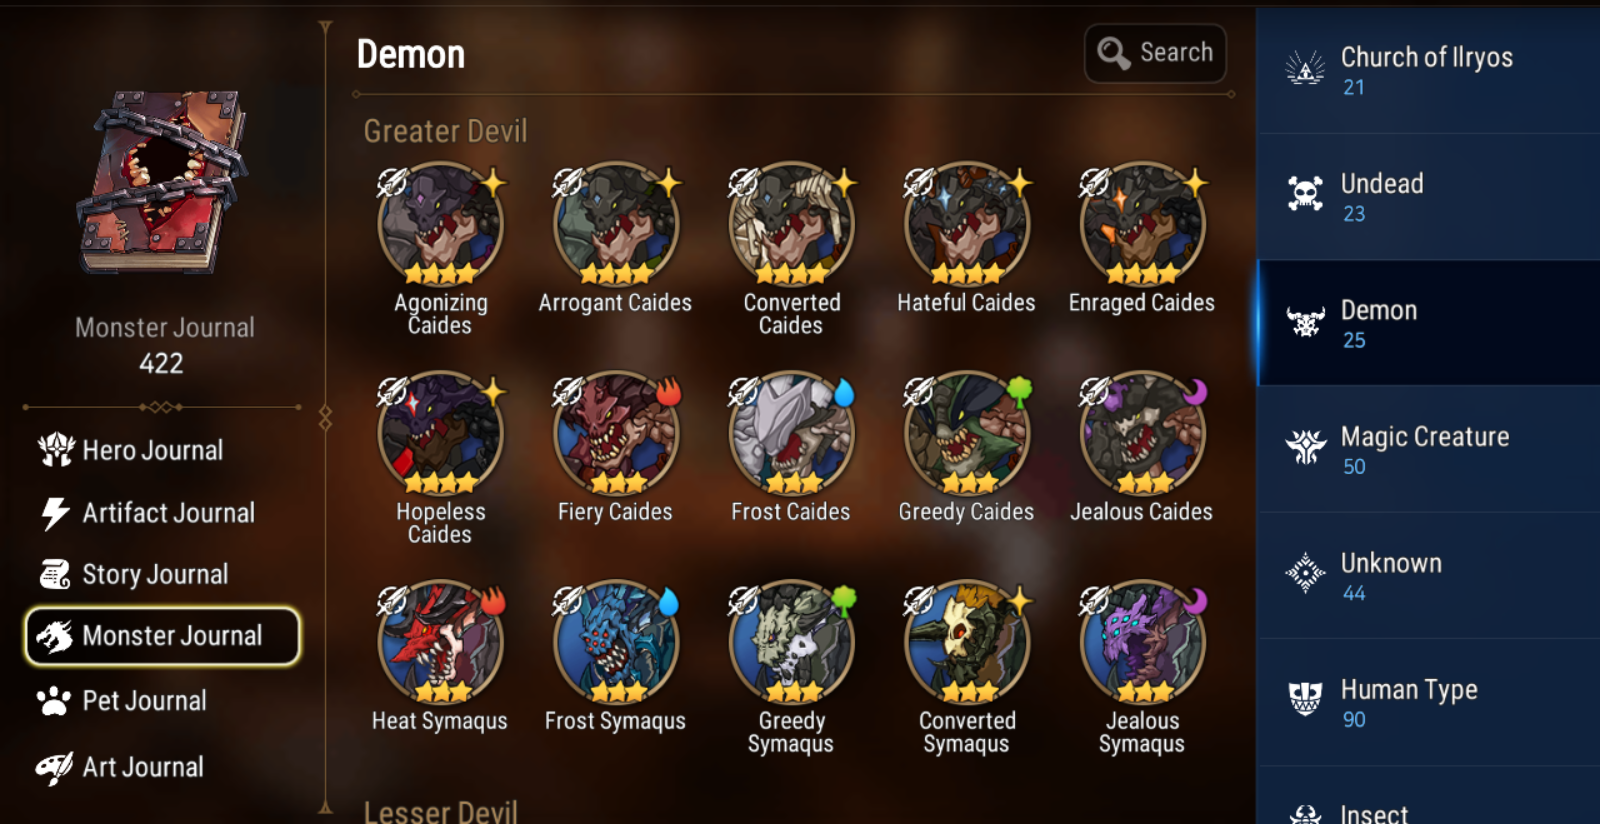Open the Frost Caides entry

[791, 433]
